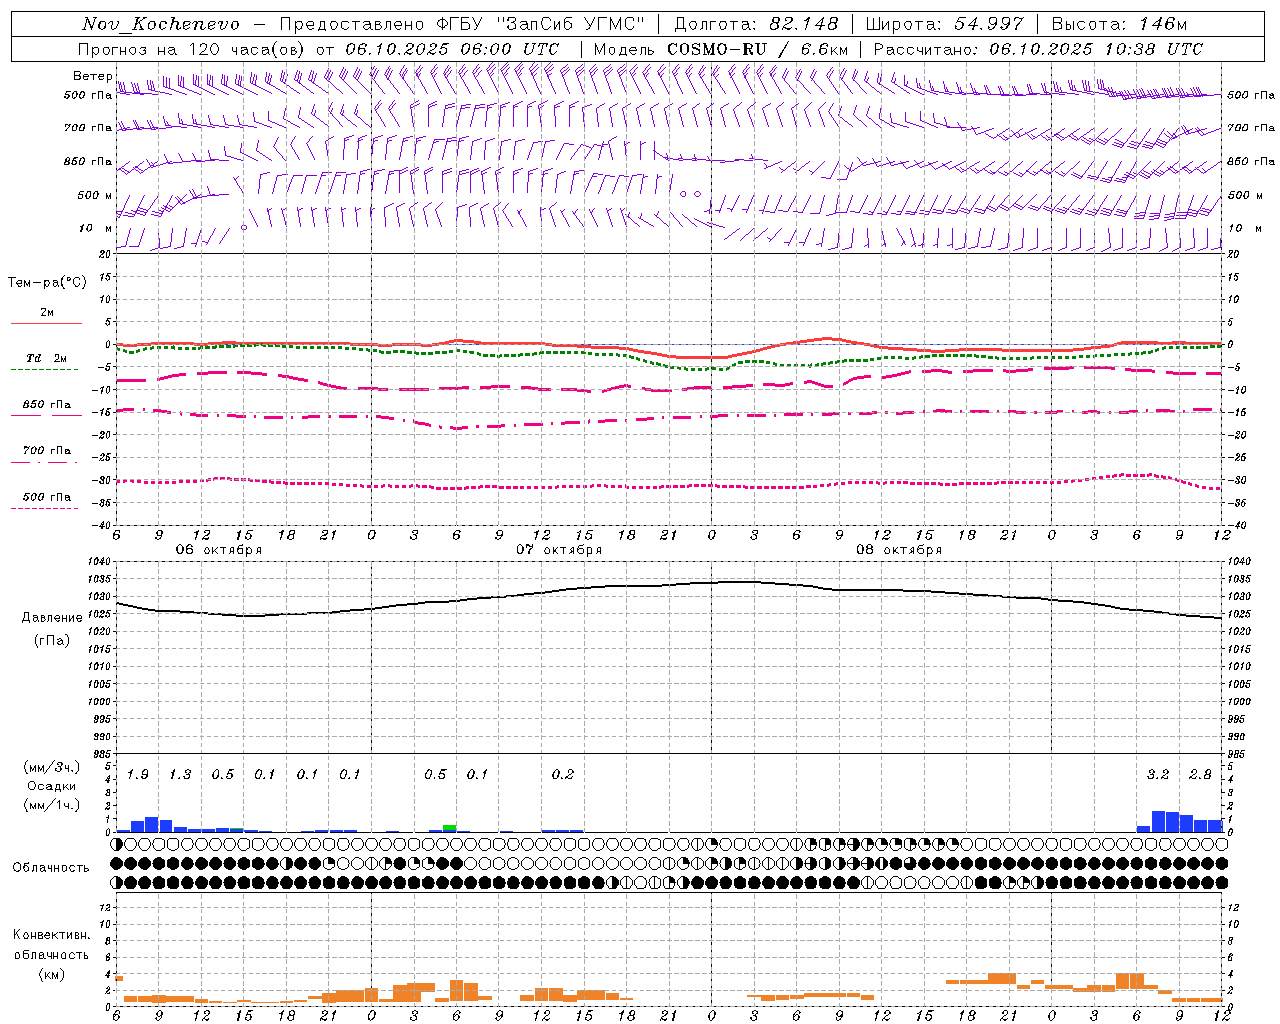Image resolution: width=1280 pixels, height=1024 pixels.
Task: Click the Nov_Kochenevo station title
Action: point(161,24)
